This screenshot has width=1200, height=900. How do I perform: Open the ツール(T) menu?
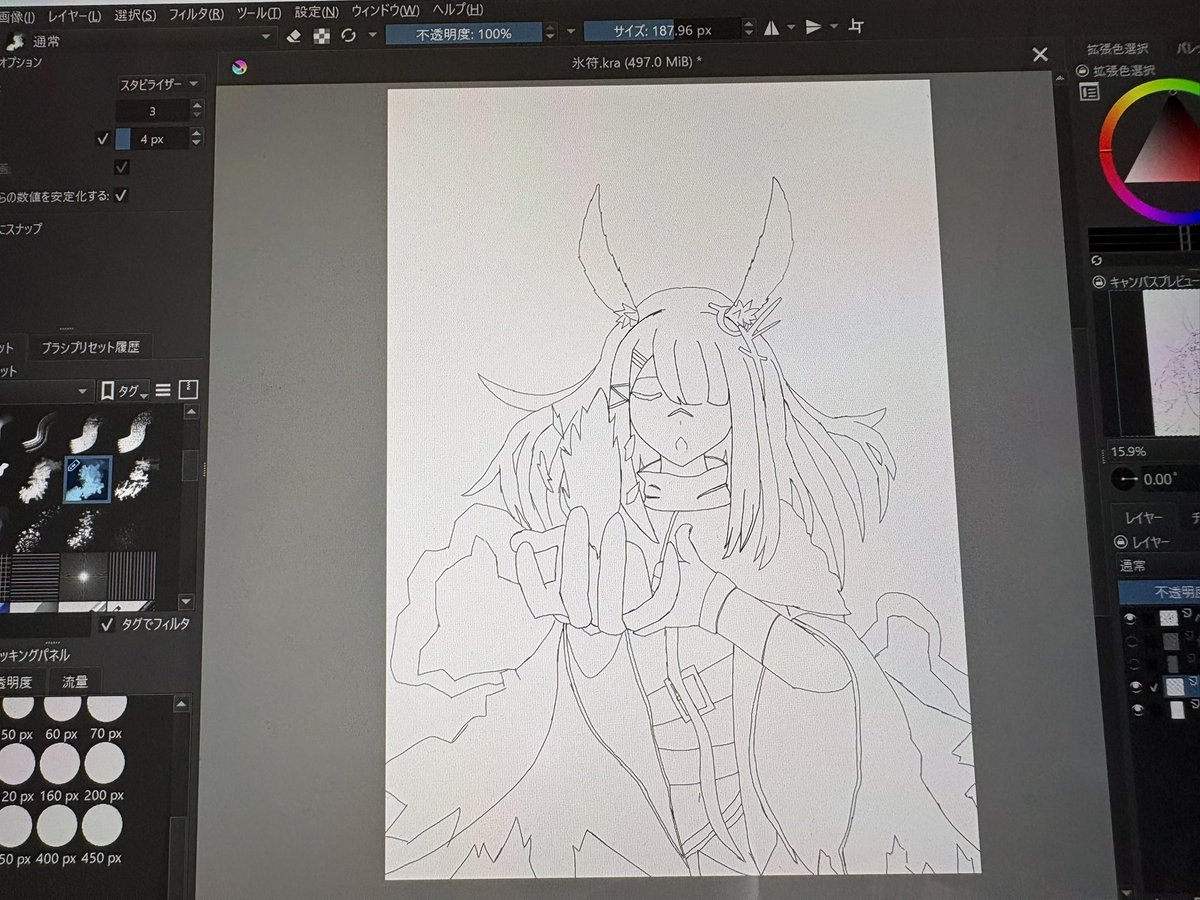tap(259, 13)
